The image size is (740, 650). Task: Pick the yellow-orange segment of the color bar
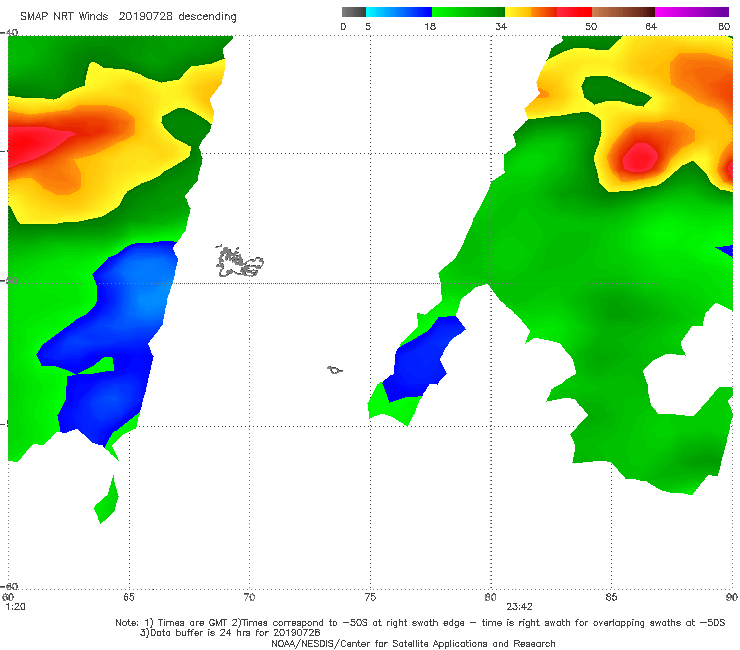530,12
